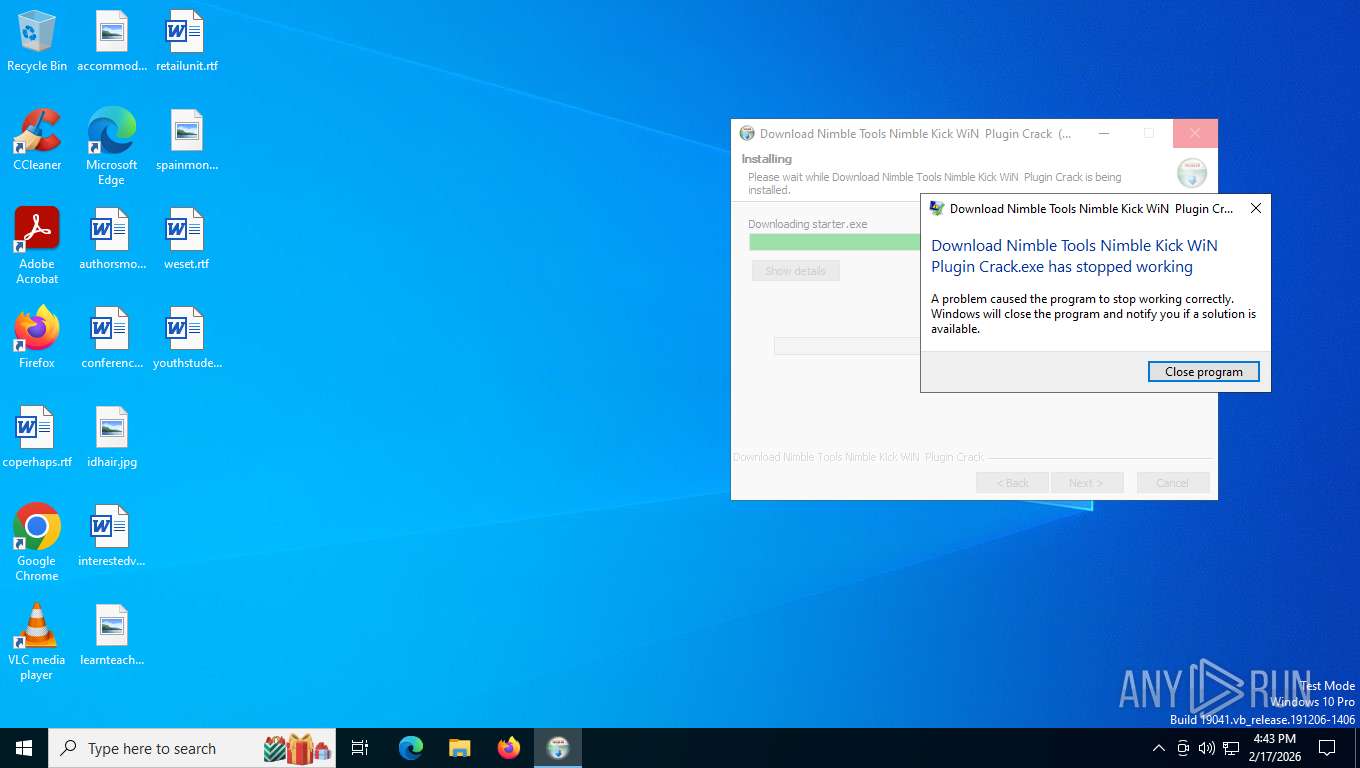This screenshot has height=768, width=1360.
Task: Open the notification center icon
Action: coord(1327,748)
